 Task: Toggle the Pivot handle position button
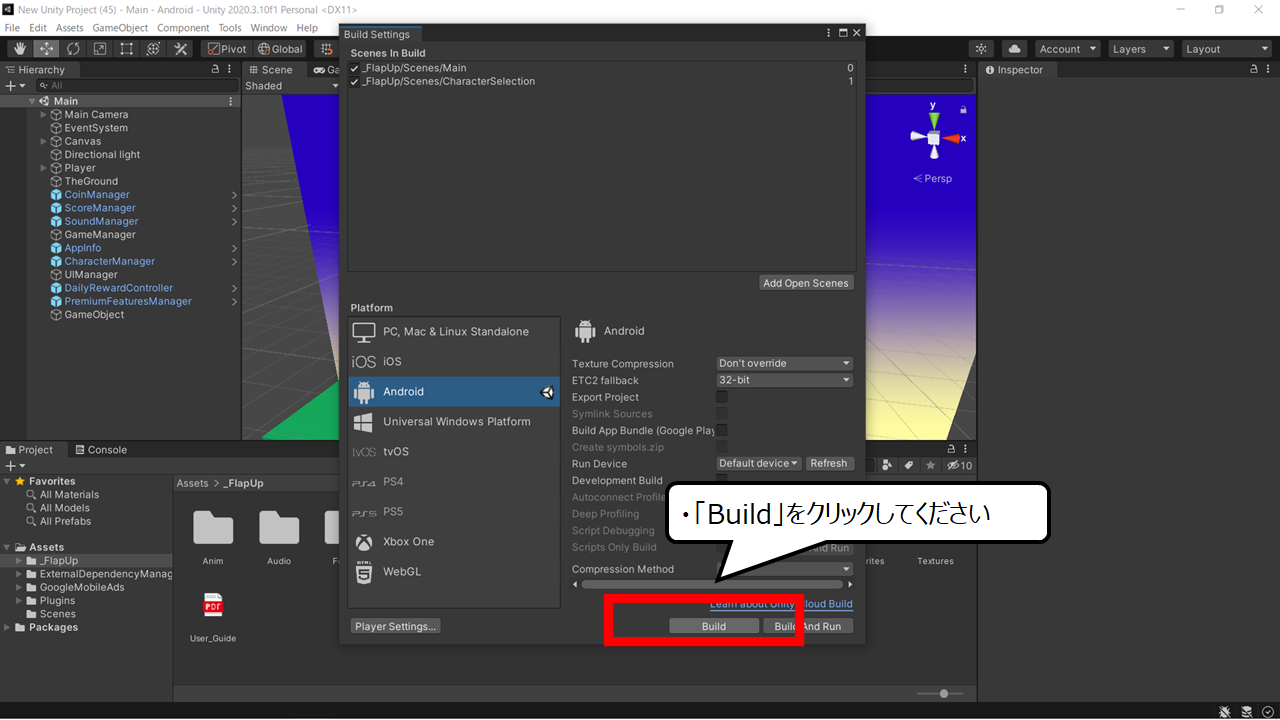[x=227, y=49]
